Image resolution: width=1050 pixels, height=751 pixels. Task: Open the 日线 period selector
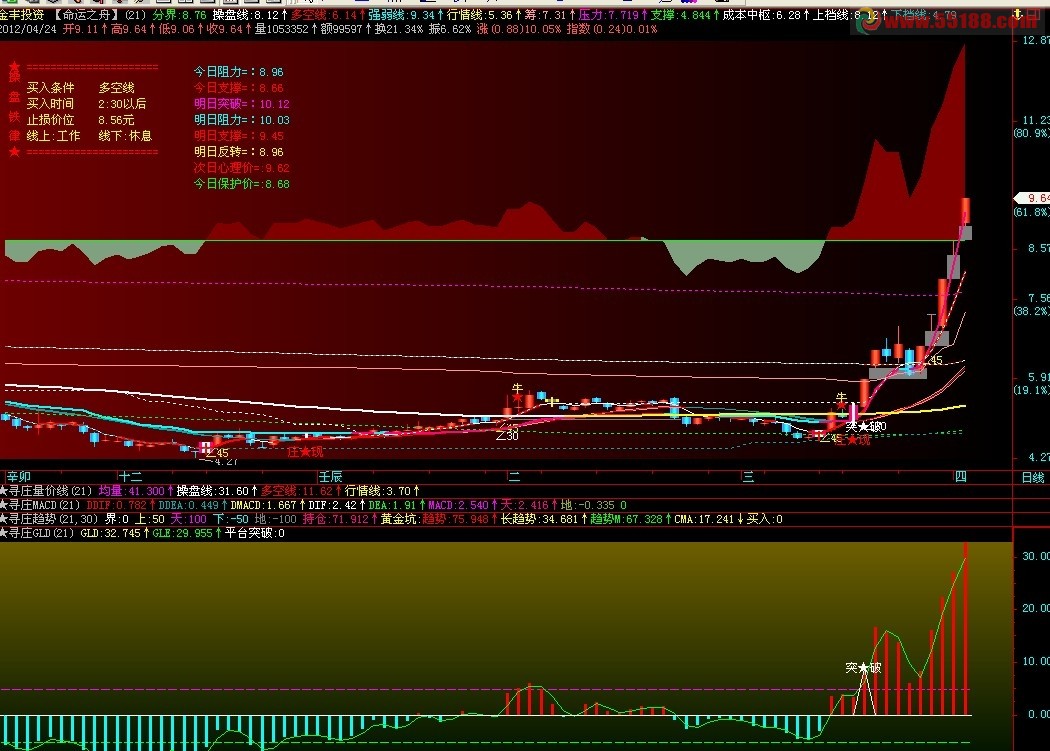tap(1033, 478)
